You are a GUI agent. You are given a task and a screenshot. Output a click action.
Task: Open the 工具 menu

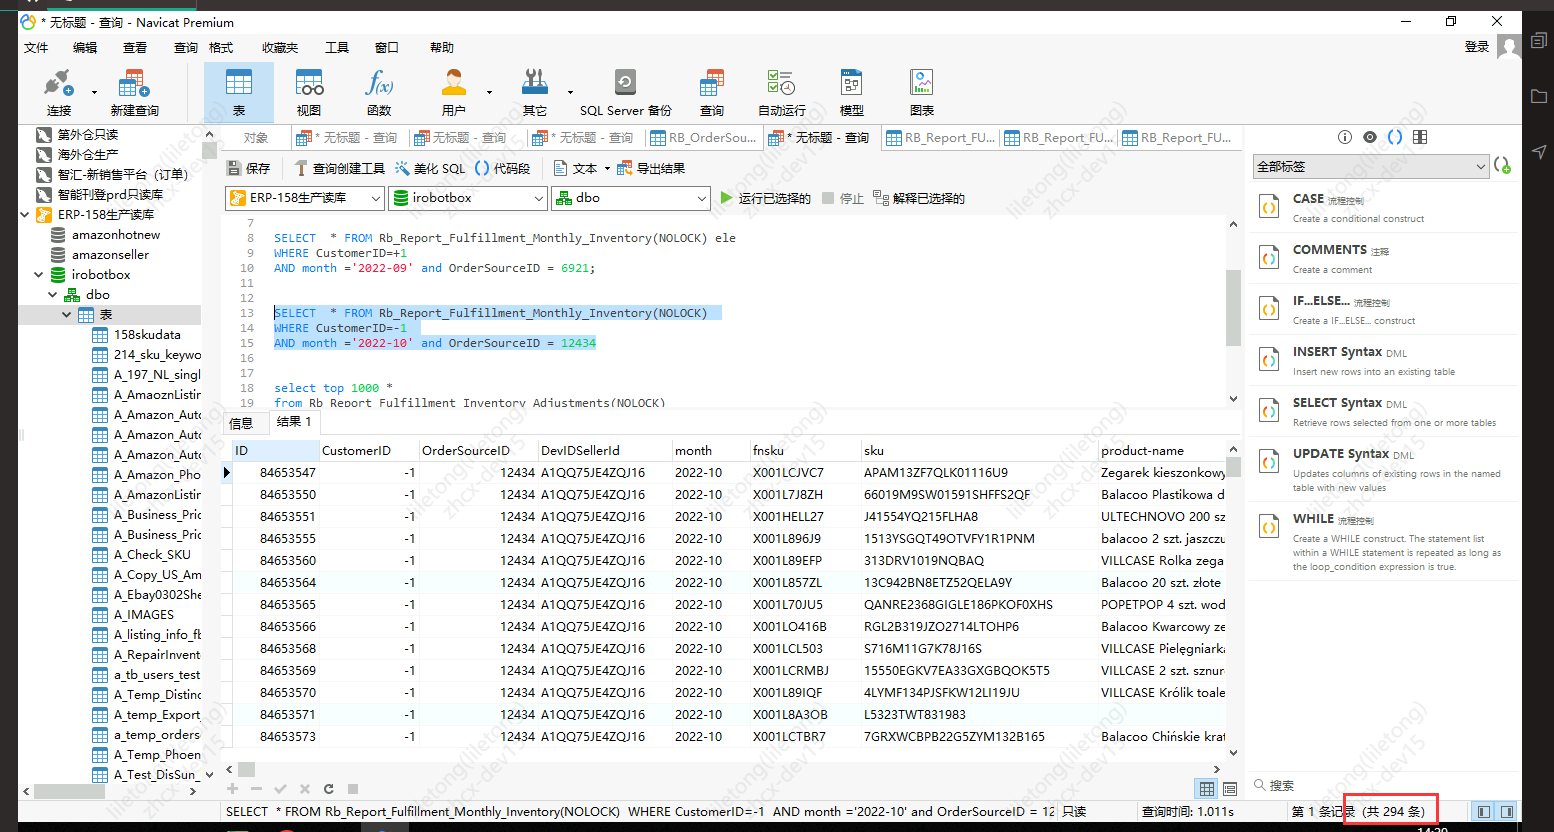tap(337, 47)
